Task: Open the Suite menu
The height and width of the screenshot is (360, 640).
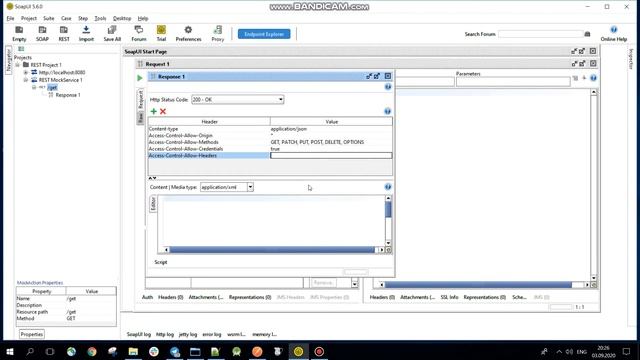Action: click(x=49, y=18)
